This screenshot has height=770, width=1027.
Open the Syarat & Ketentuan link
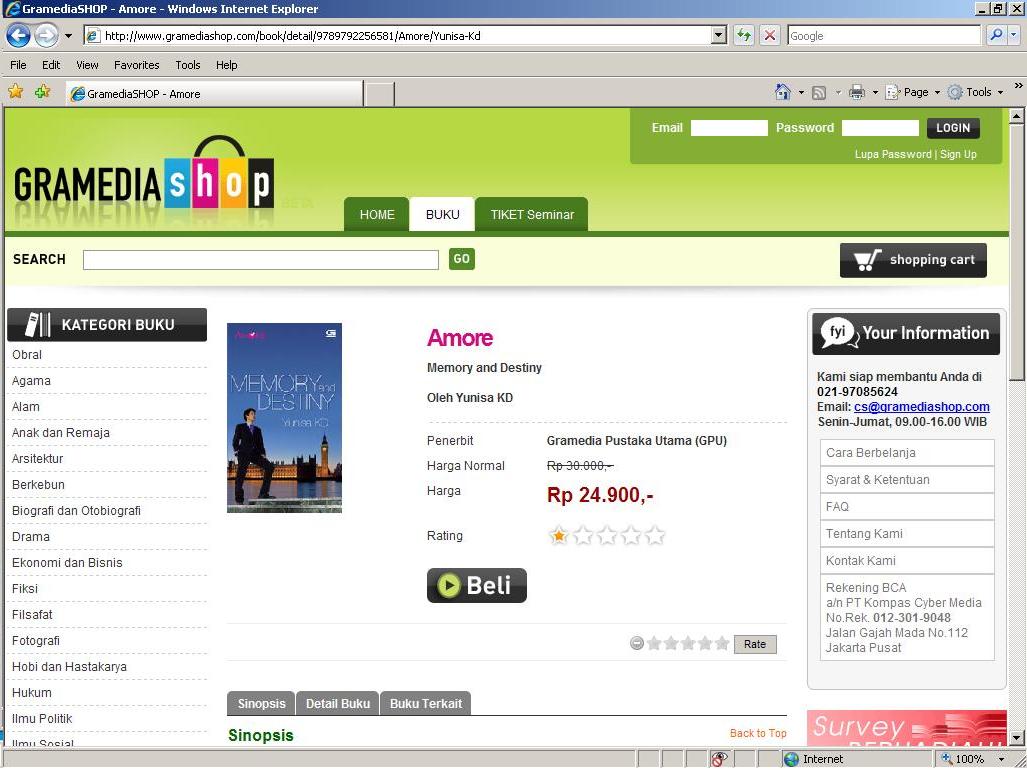[x=907, y=479]
